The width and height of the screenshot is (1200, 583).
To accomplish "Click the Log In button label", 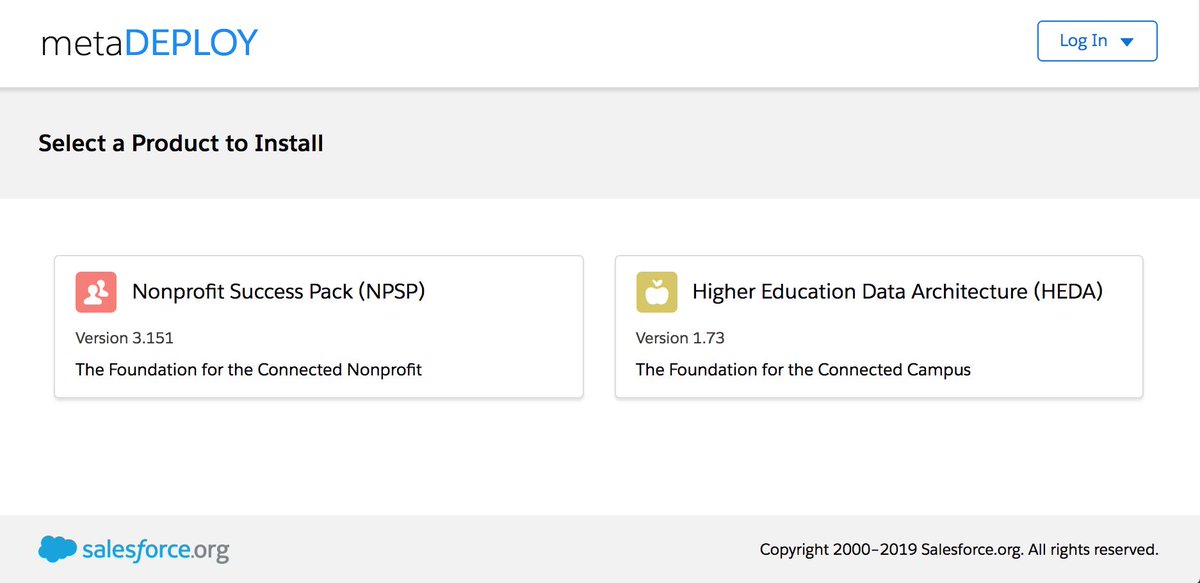I will pyautogui.click(x=1084, y=41).
